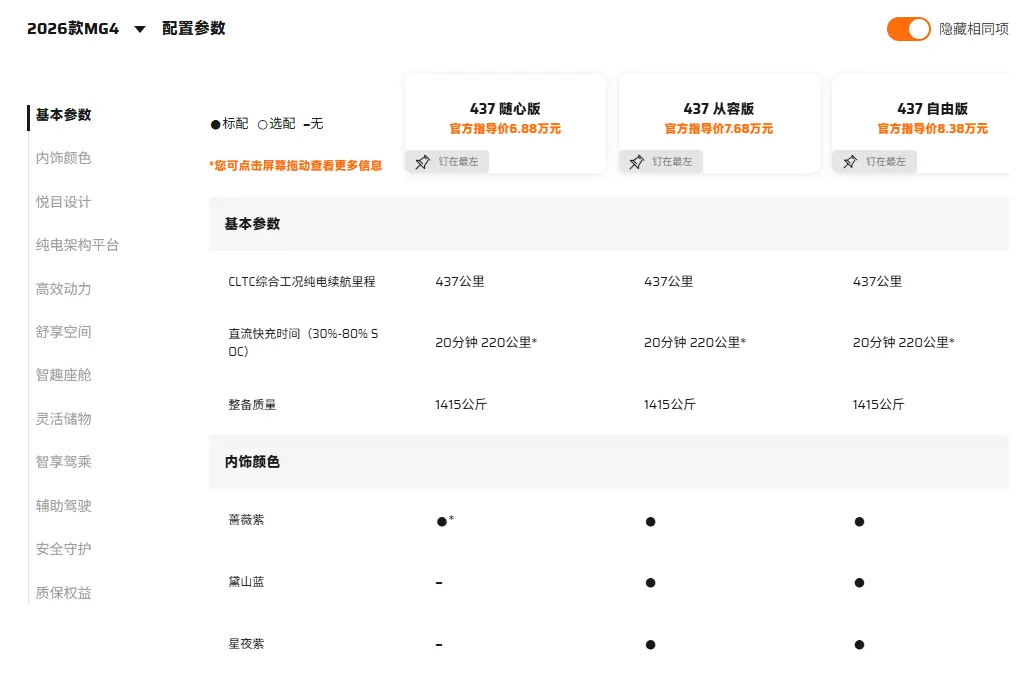Click price 官方指导价8.38万元
Viewport: 1027px width, 673px height.
[x=933, y=128]
